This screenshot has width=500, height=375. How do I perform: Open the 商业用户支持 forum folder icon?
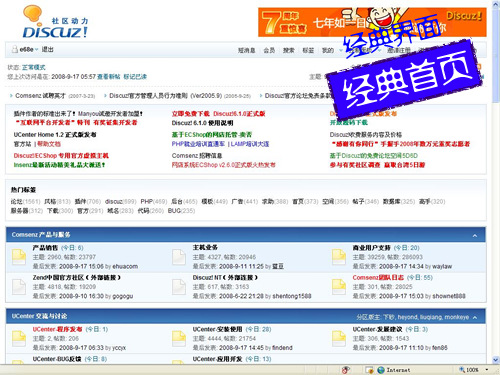pos(339,257)
